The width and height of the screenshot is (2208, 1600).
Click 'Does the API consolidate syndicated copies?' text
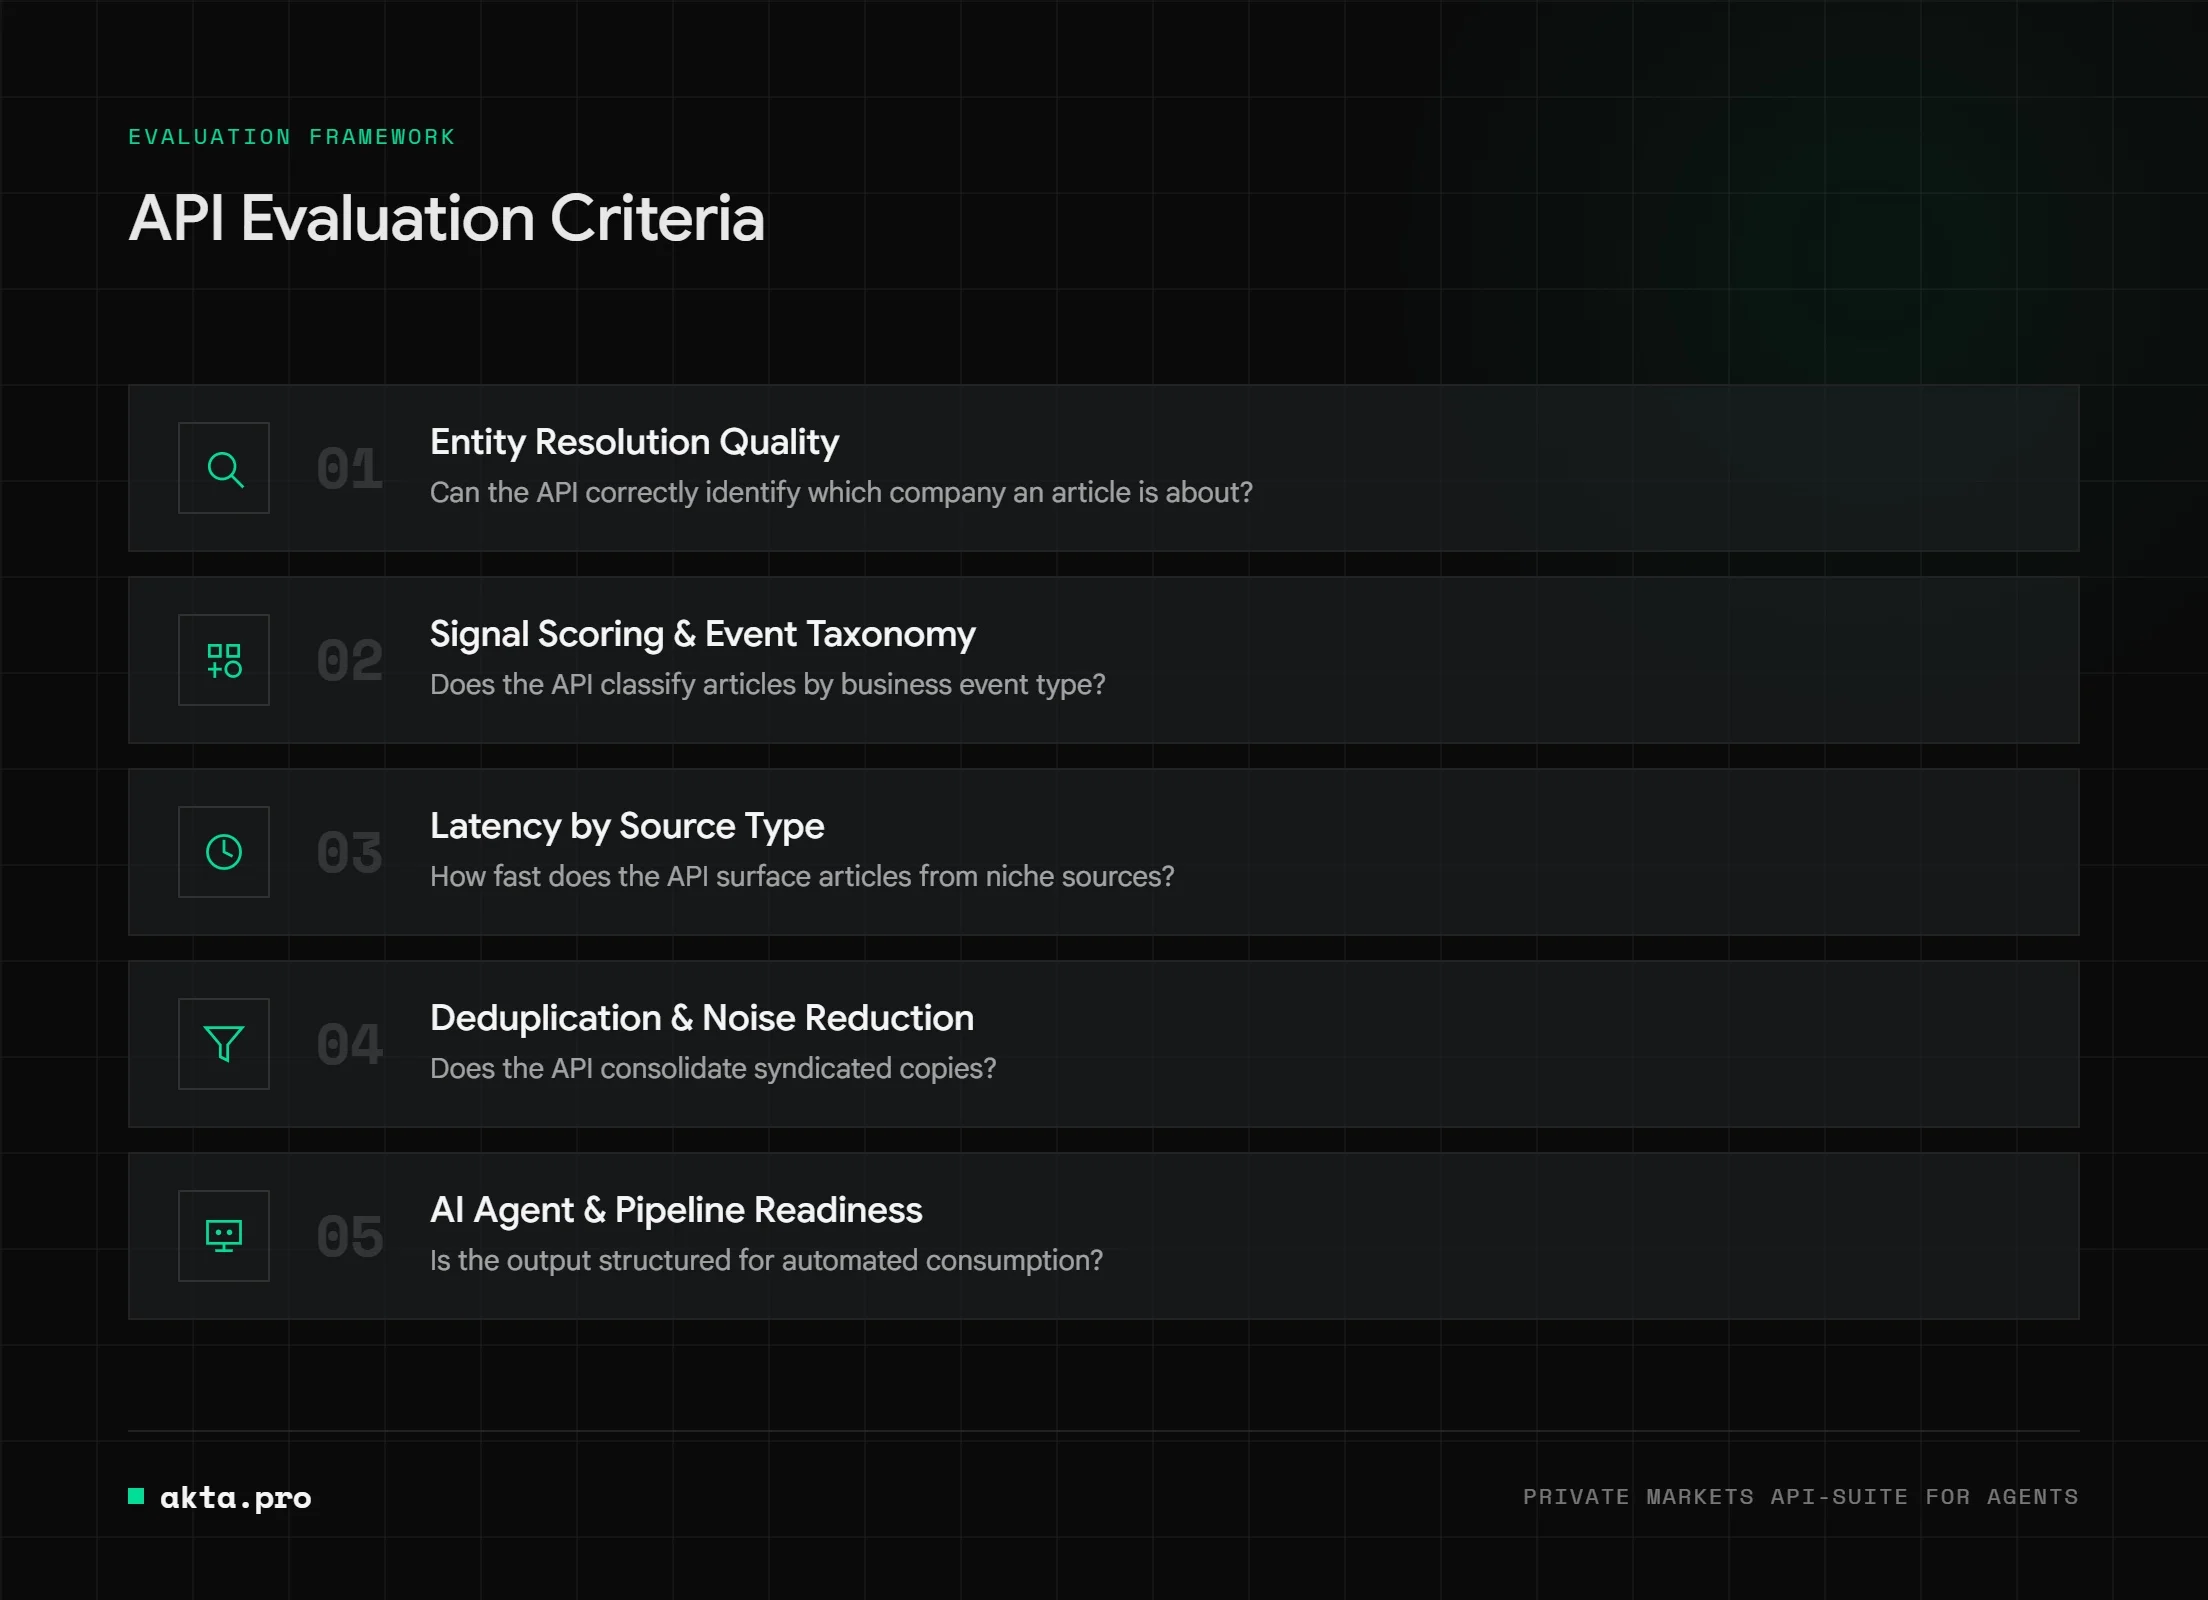[x=713, y=1069]
